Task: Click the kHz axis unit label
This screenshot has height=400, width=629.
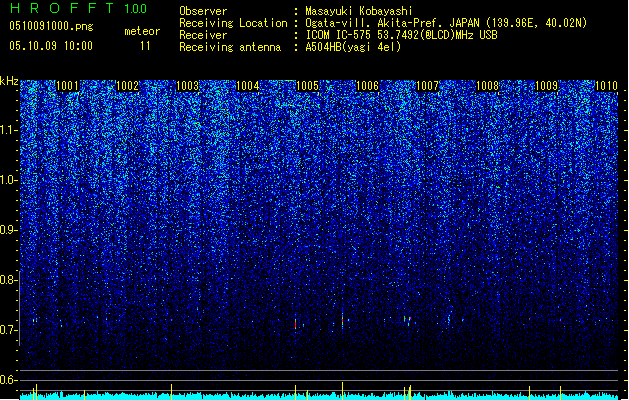Action: click(x=9, y=81)
